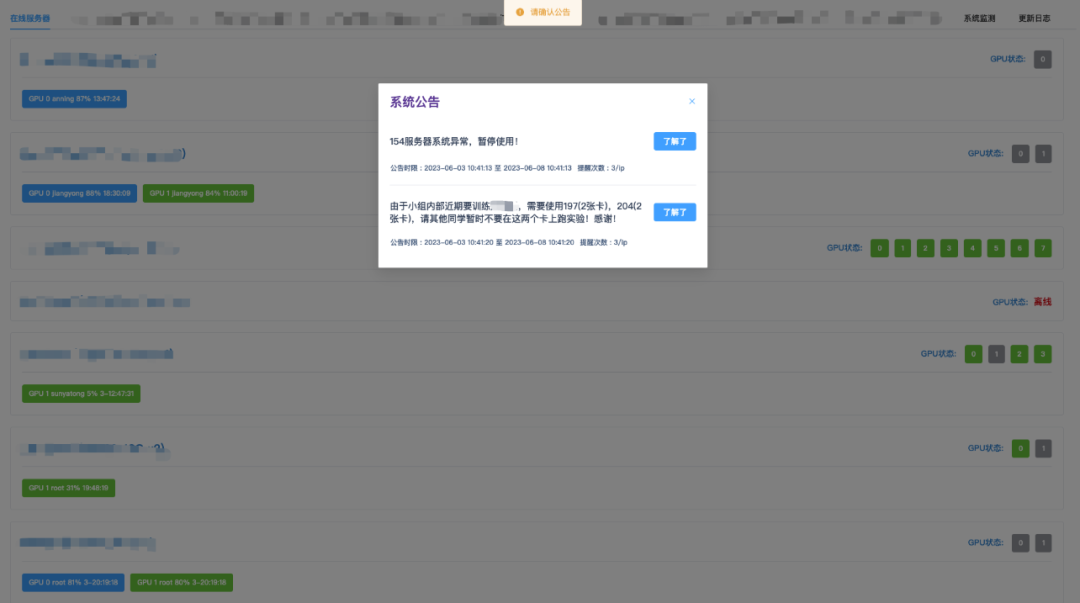Click GPU status square 1 in the jiangyong row
Image resolution: width=1080 pixels, height=603 pixels.
click(x=1043, y=154)
